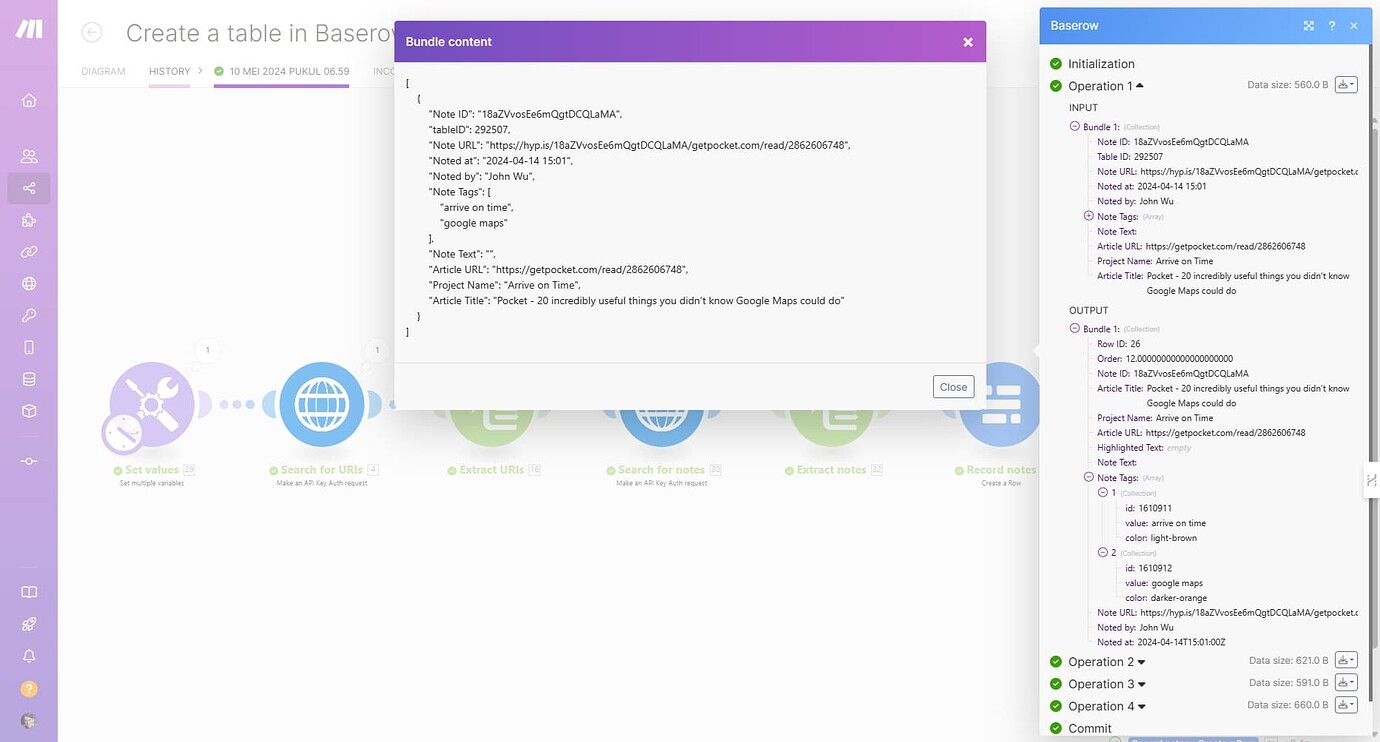
Task: Open Webhooks via the globe icon
Action: tap(29, 283)
